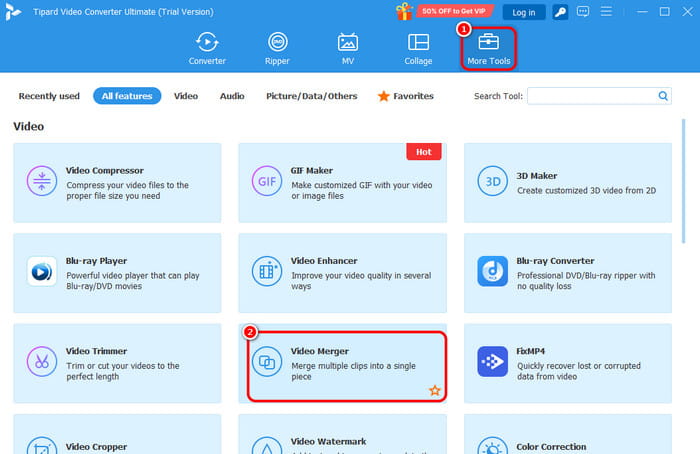
Task: Click the Video Merger icon
Action: [x=267, y=362]
